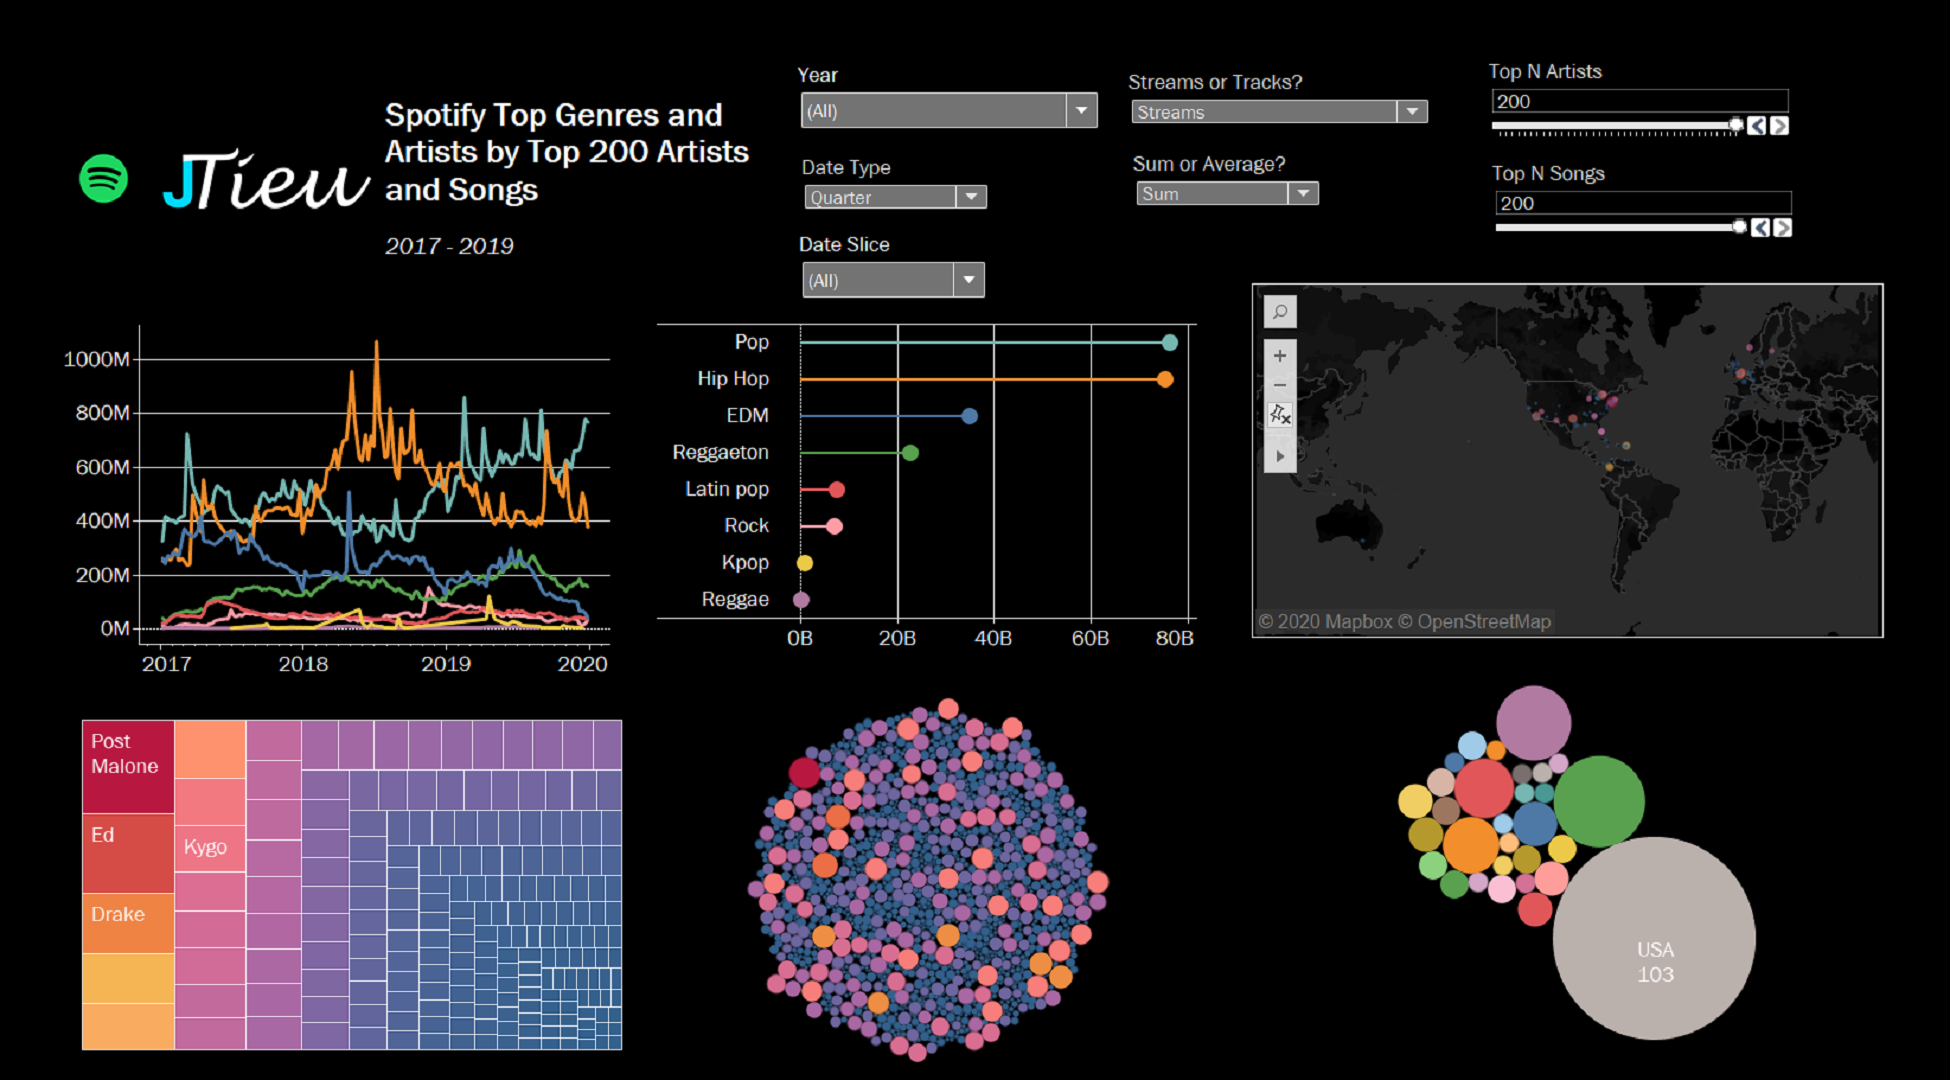
Task: Click the Pop genre label
Action: point(751,342)
